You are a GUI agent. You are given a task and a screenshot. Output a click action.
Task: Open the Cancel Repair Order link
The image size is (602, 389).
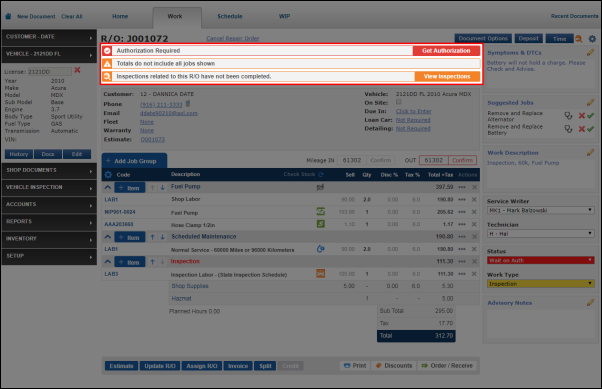coord(233,38)
